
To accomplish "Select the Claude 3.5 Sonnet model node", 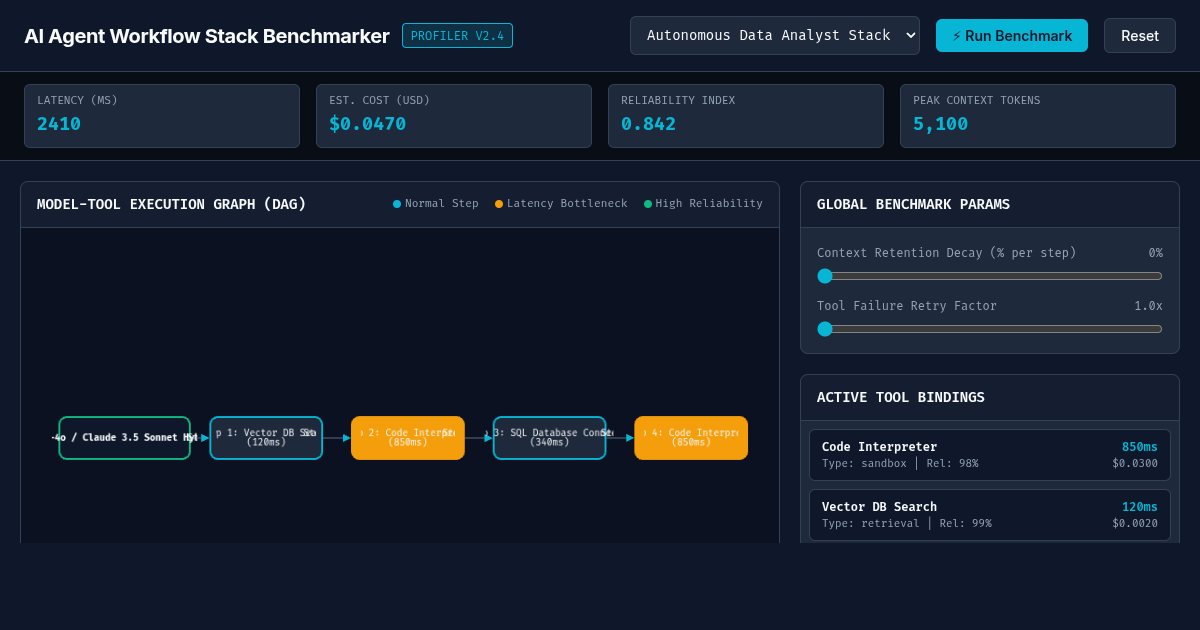I will (124, 438).
